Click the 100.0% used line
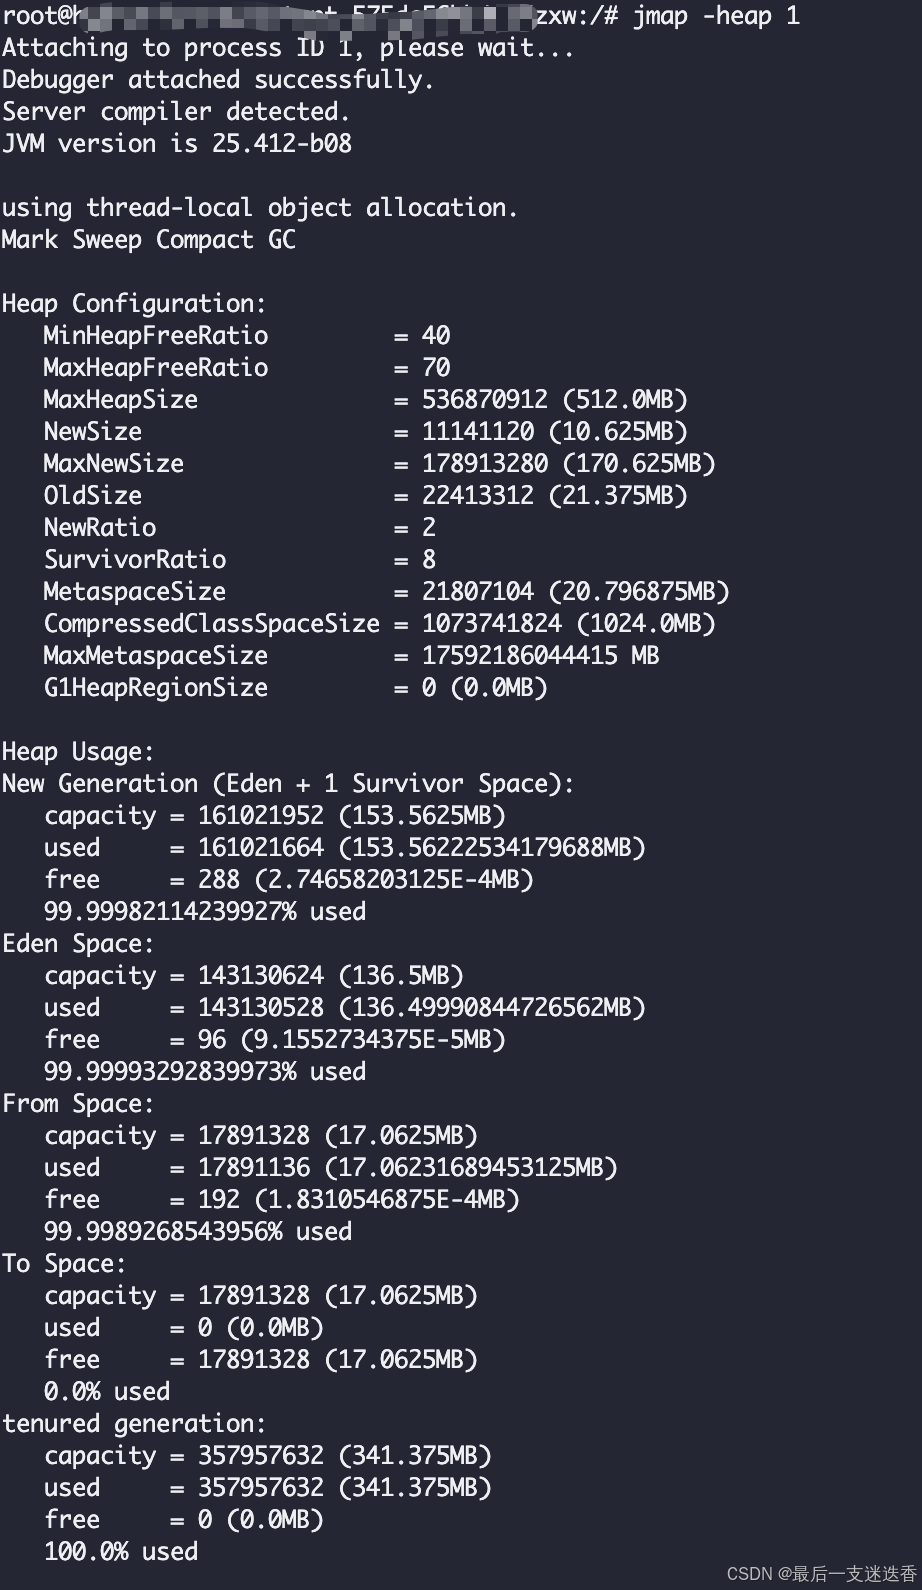Screen dimensions: 922x1590 tap(121, 1552)
